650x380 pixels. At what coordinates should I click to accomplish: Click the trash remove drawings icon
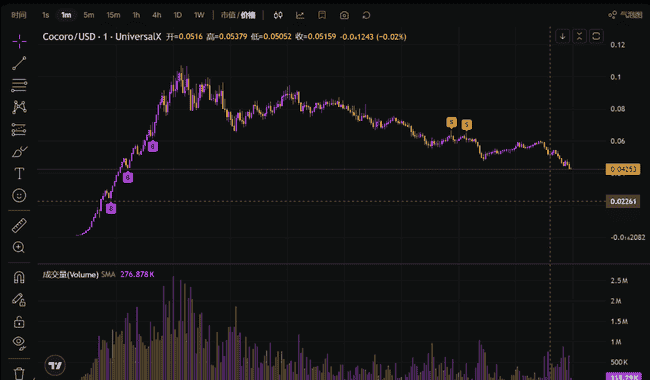click(19, 373)
